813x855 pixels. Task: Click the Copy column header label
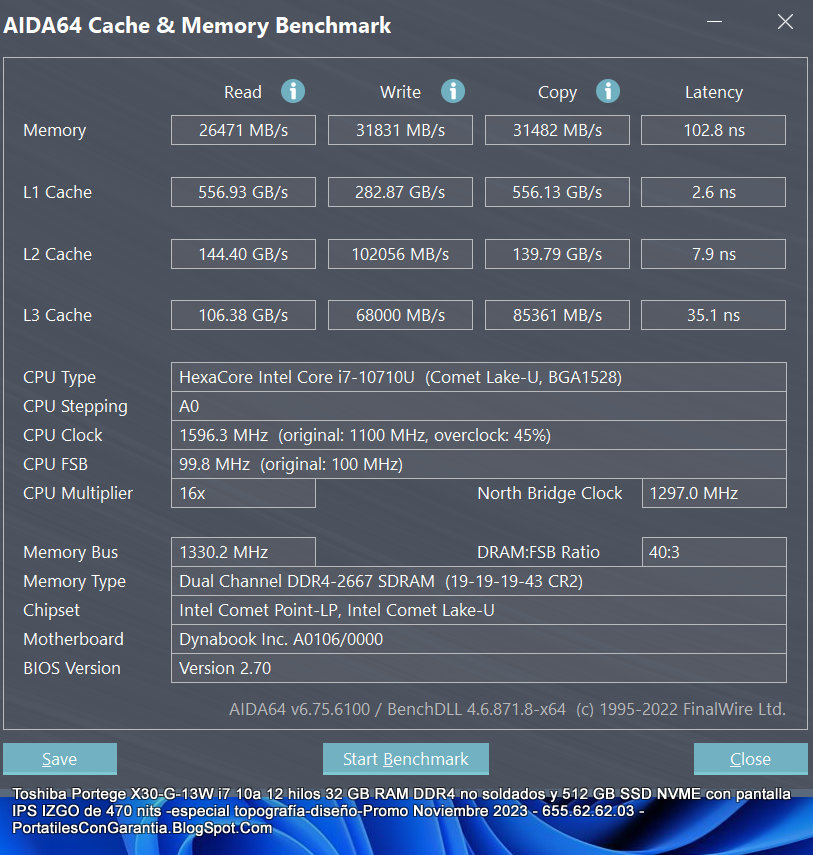pyautogui.click(x=557, y=93)
